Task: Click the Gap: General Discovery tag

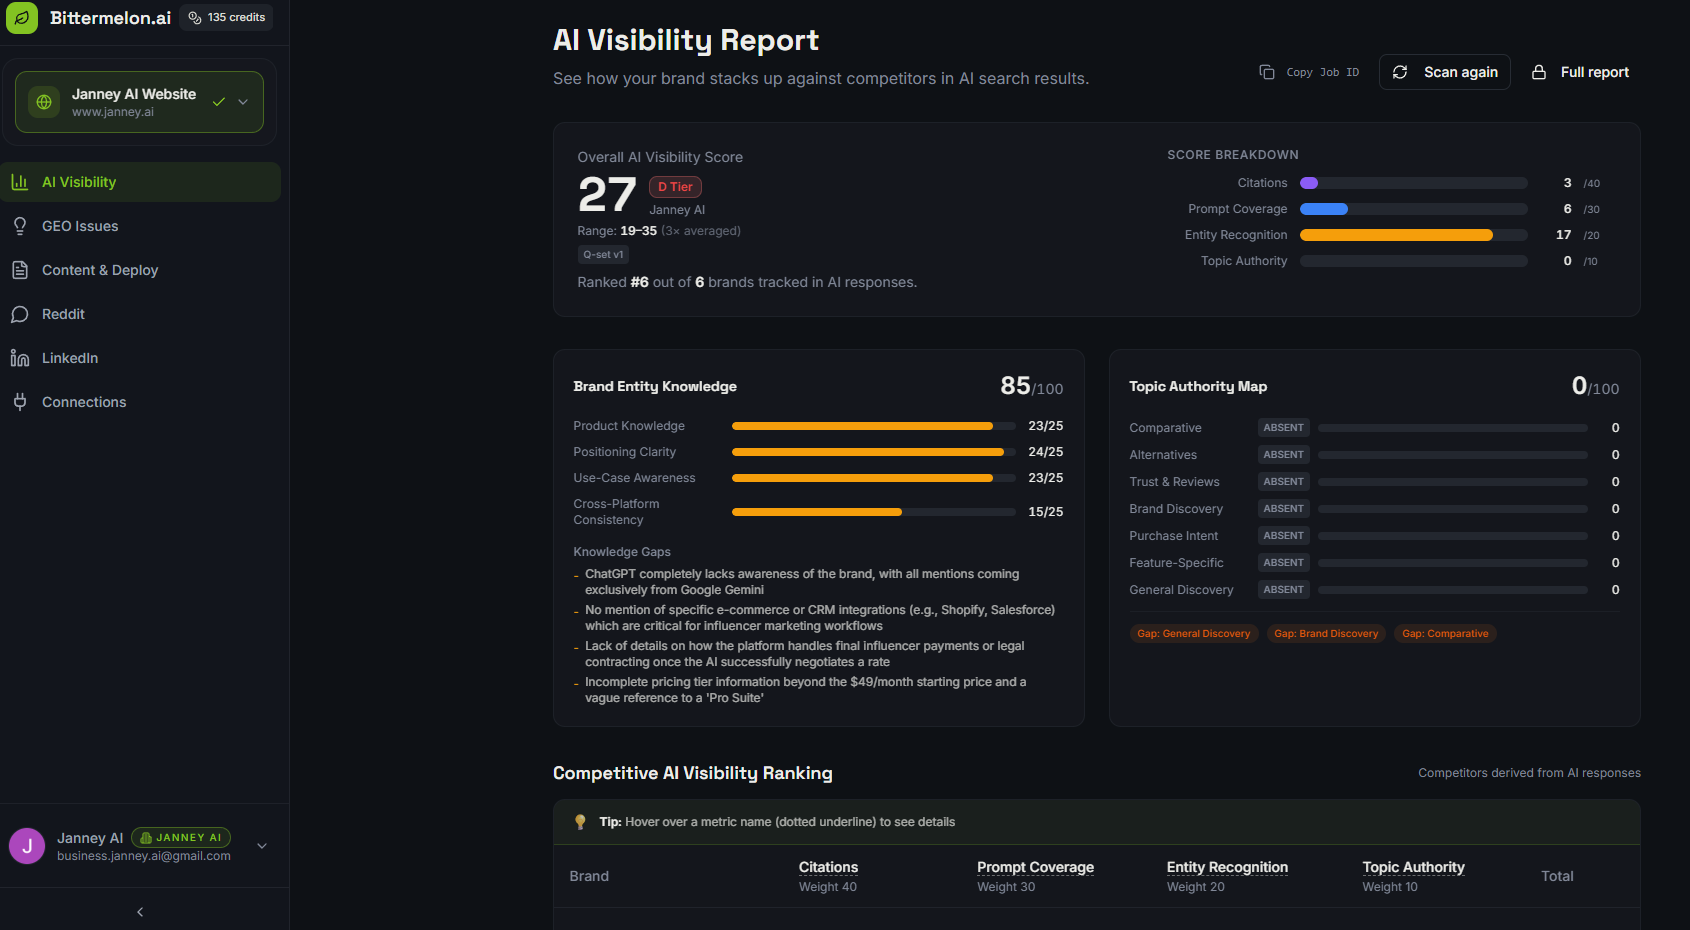Action: pyautogui.click(x=1193, y=634)
